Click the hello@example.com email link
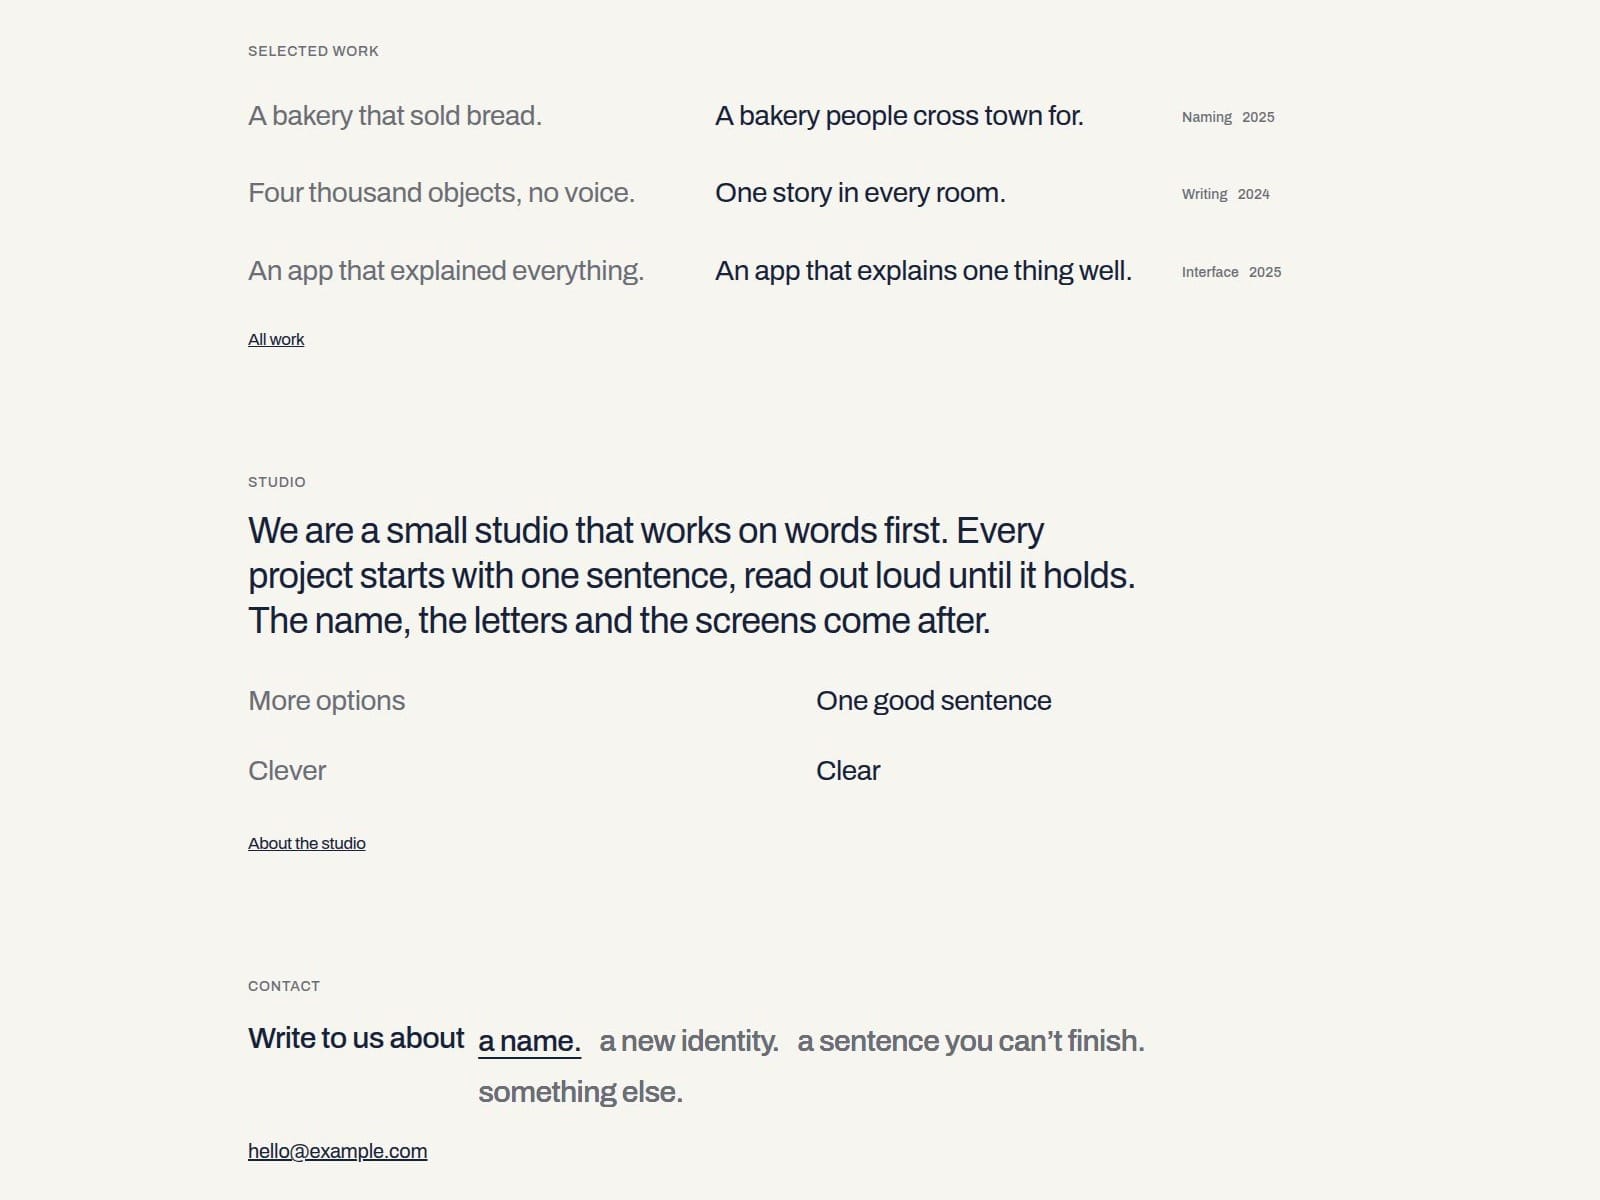 (x=337, y=1151)
